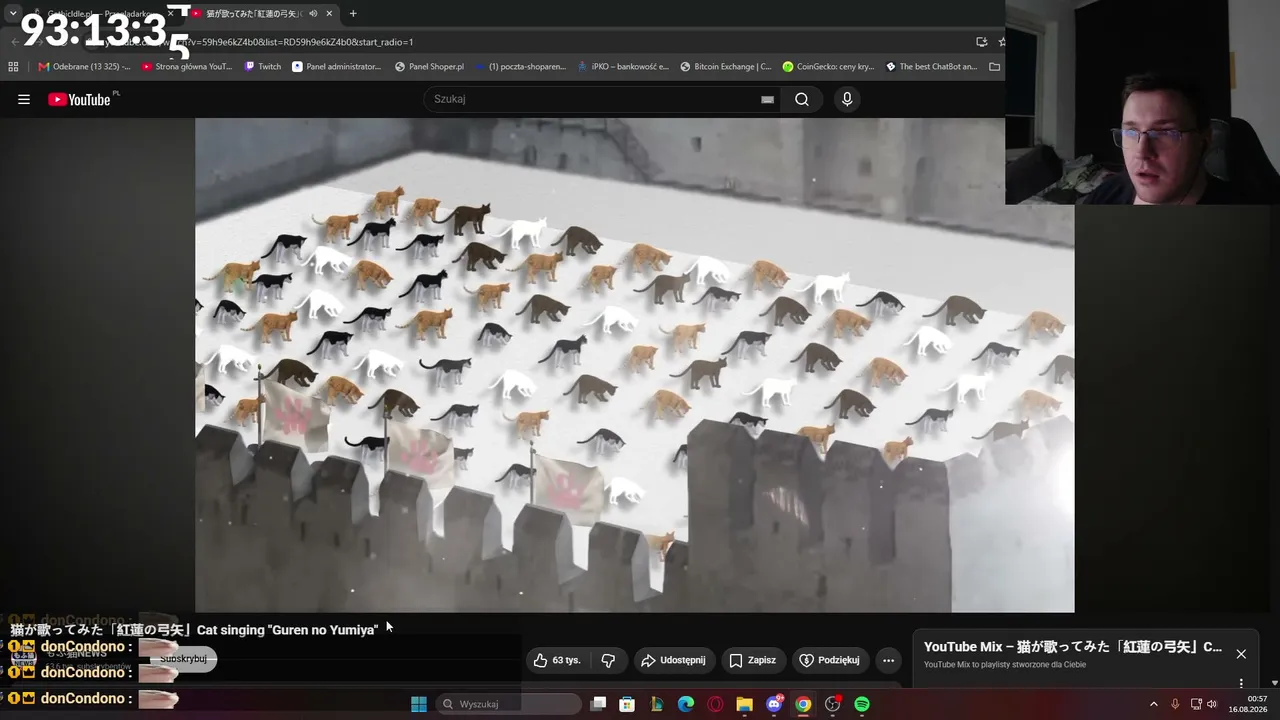Viewport: 1280px width, 720px height.
Task: Open the bookmarks folder icon
Action: [x=994, y=67]
